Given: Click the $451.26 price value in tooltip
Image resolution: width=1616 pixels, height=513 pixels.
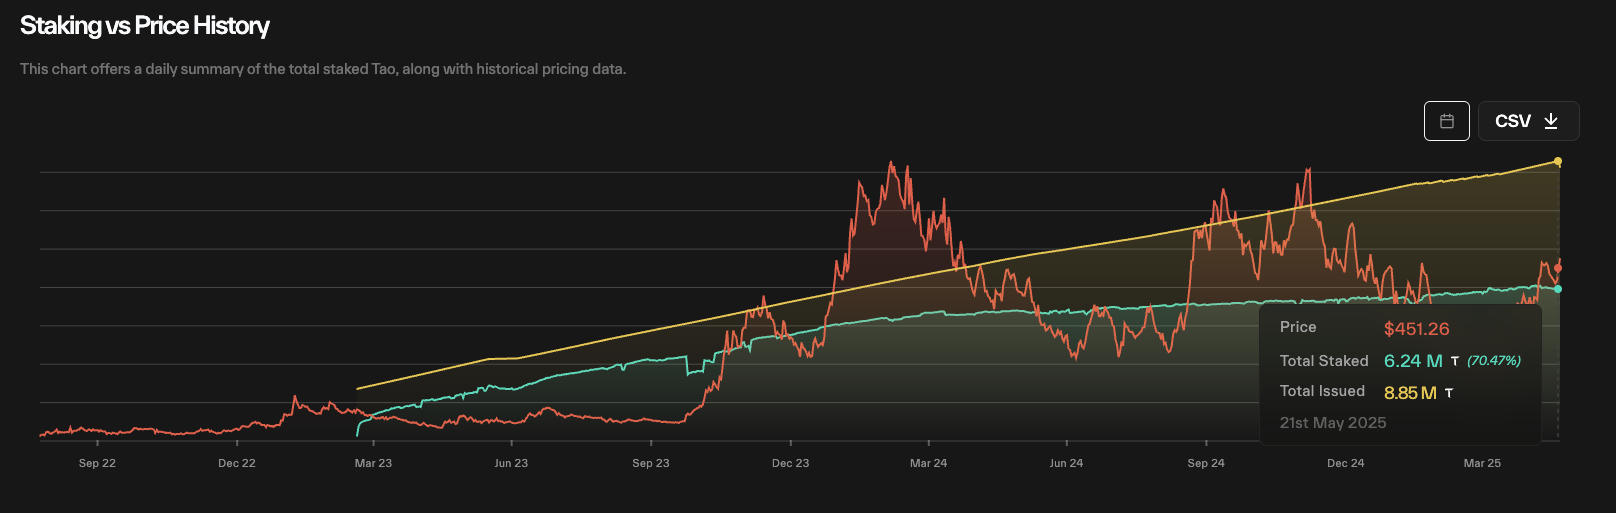Looking at the screenshot, I should click(x=1416, y=329).
